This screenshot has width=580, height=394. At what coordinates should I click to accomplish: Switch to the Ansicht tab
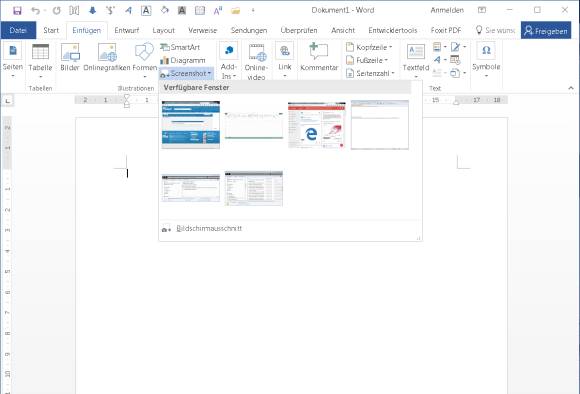point(343,30)
